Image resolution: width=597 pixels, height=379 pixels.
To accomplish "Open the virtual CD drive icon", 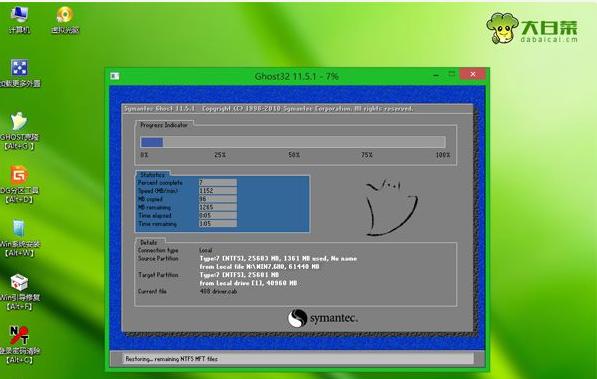I will pos(65,20).
